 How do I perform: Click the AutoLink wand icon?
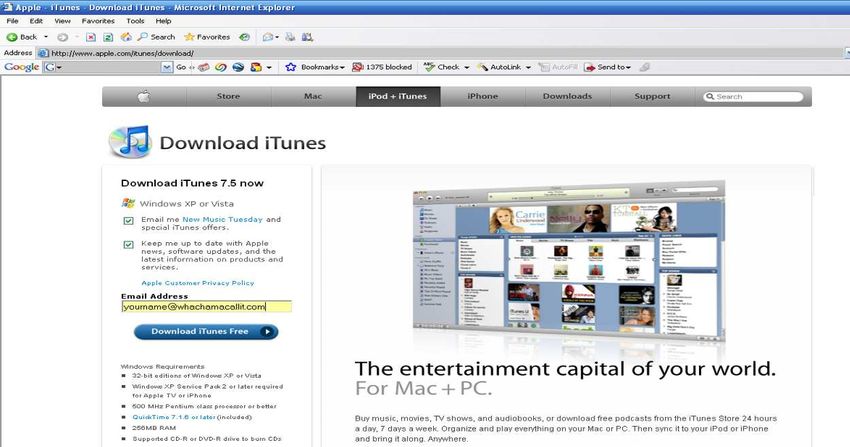[x=482, y=67]
